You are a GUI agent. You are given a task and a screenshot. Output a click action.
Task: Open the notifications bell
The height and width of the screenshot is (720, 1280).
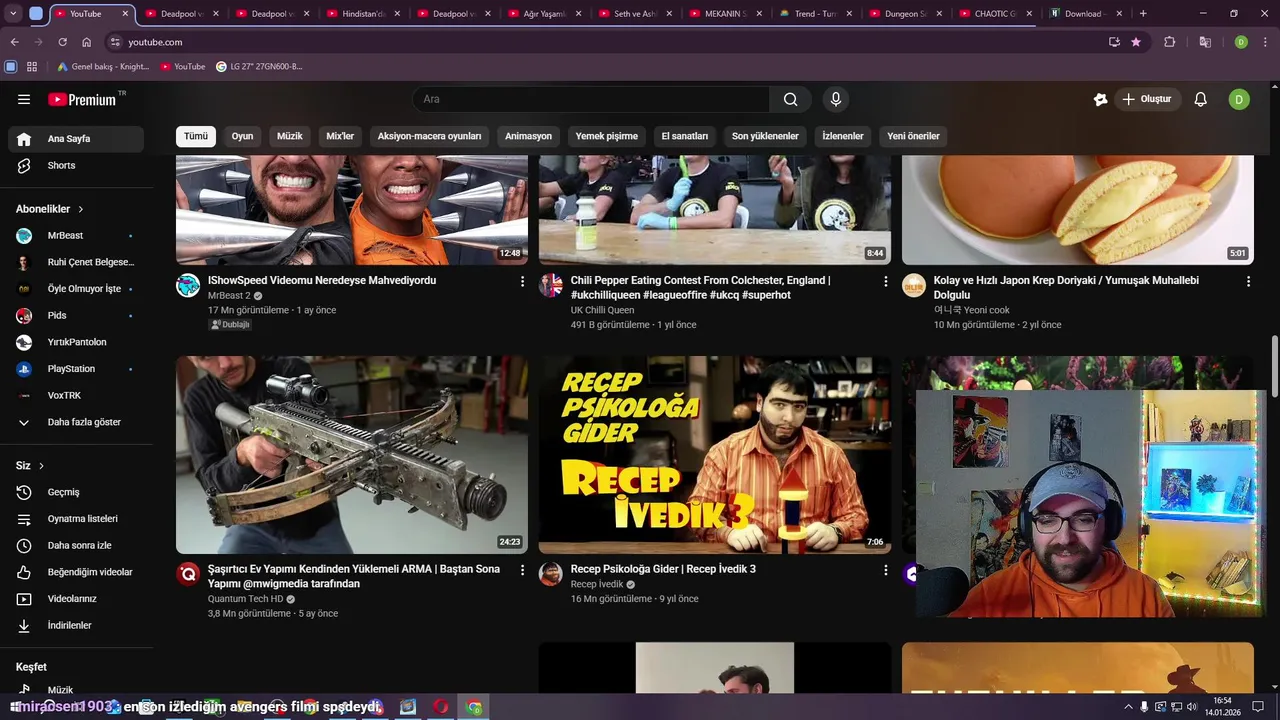click(x=1201, y=99)
